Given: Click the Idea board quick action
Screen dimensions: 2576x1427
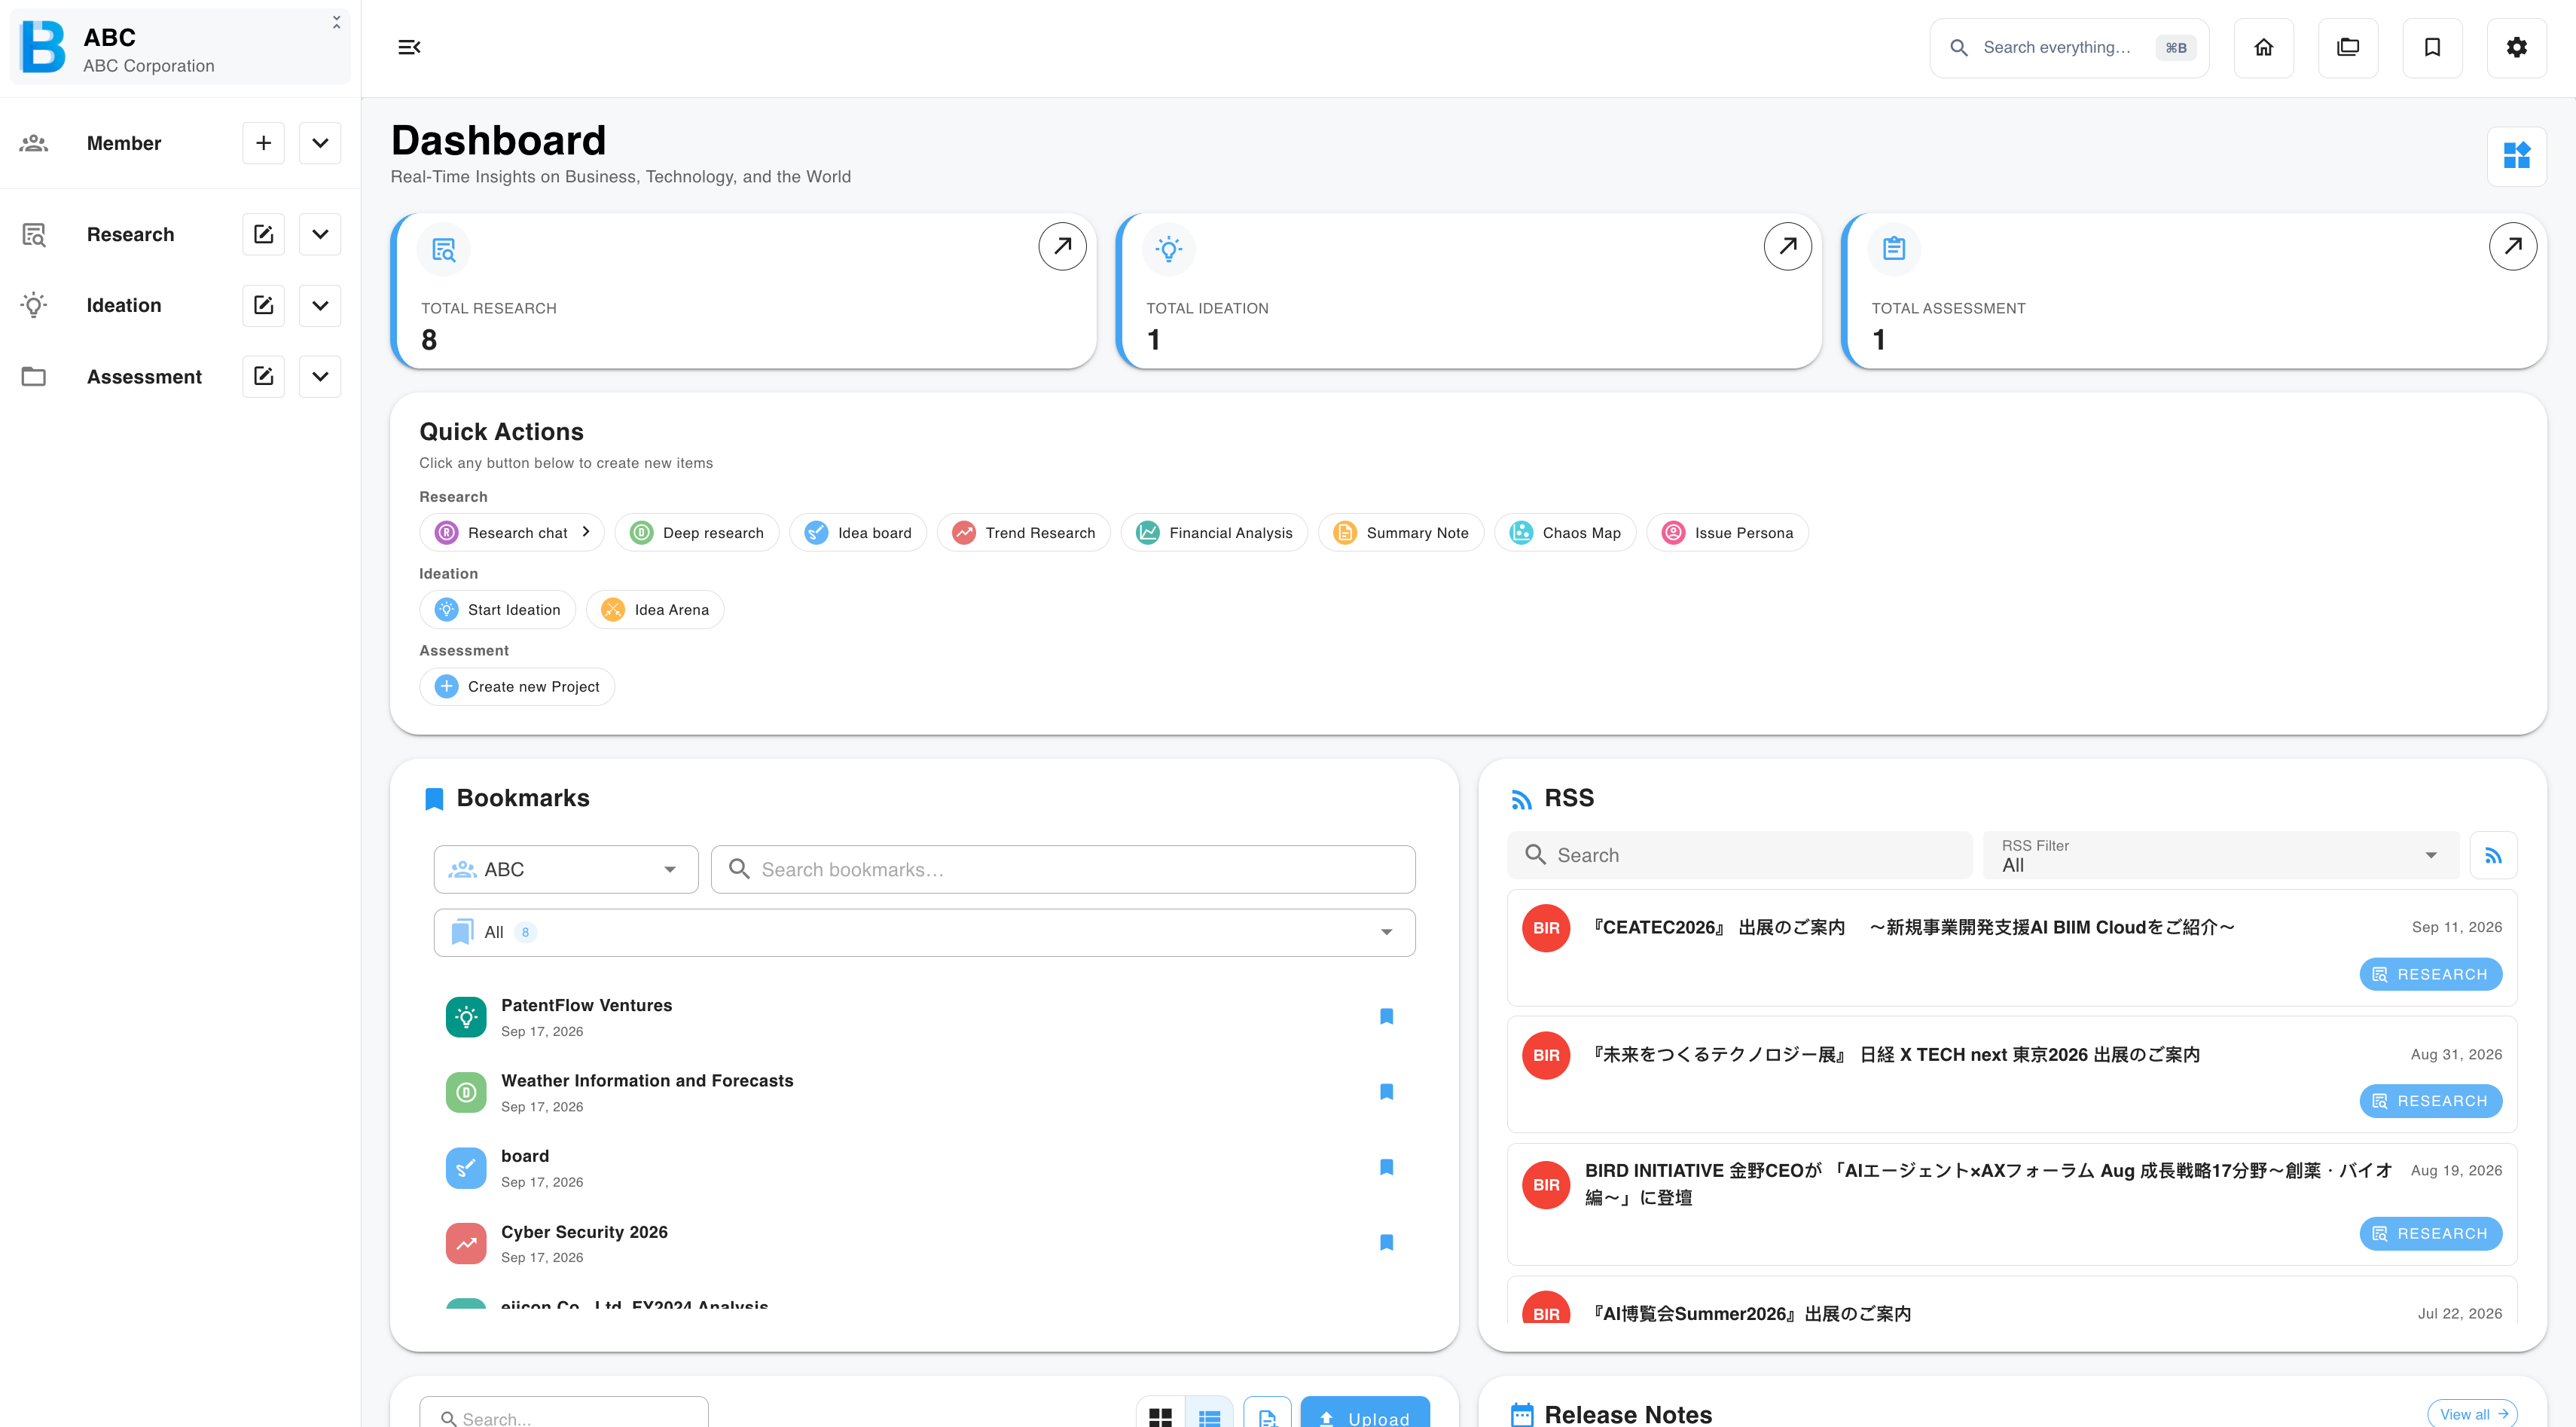Looking at the screenshot, I should 858,533.
